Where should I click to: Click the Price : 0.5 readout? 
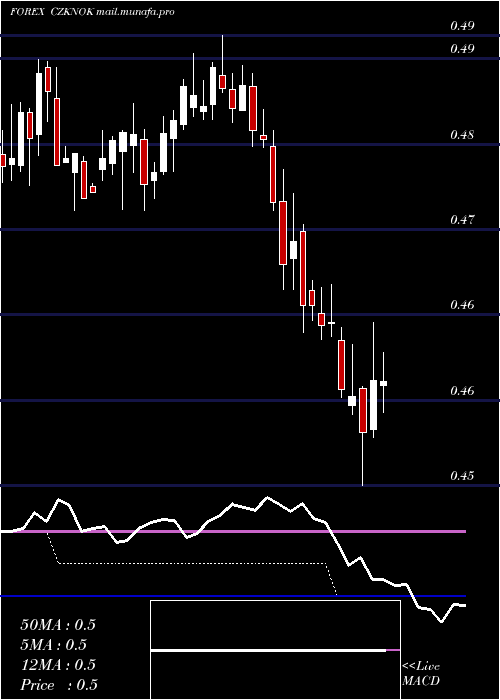[x=59, y=685]
